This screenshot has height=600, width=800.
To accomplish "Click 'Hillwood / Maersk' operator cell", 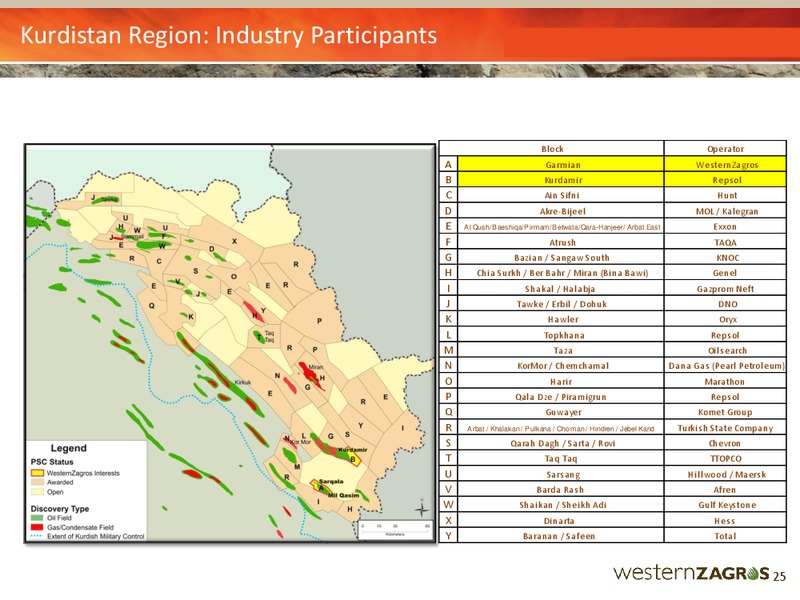I will (725, 474).
